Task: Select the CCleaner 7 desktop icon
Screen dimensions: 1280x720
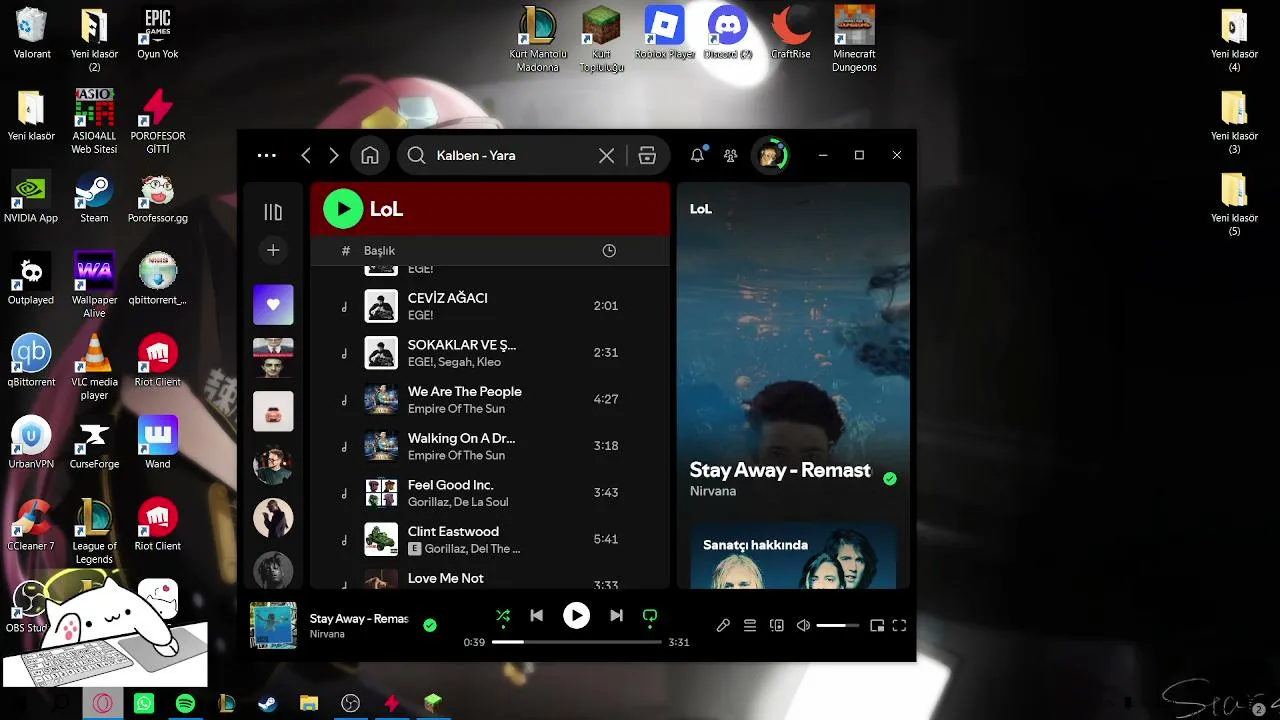Action: point(31,525)
